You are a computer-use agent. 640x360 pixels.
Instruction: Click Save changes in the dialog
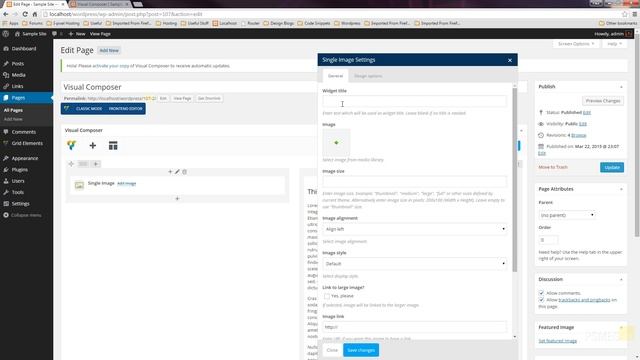(x=361, y=350)
